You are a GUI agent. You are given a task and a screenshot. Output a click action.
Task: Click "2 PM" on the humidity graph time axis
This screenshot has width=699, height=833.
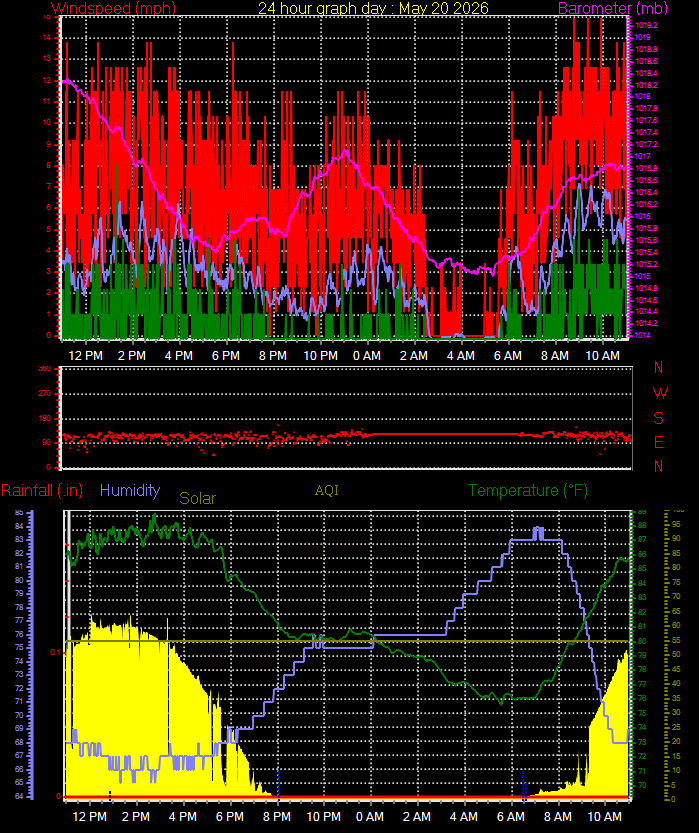click(136, 817)
